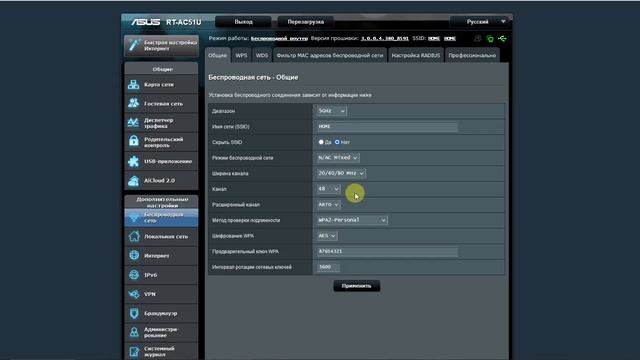Image resolution: width=640 pixels, height=360 pixels.
Task: Switch to the WPS tab
Action: click(241, 55)
